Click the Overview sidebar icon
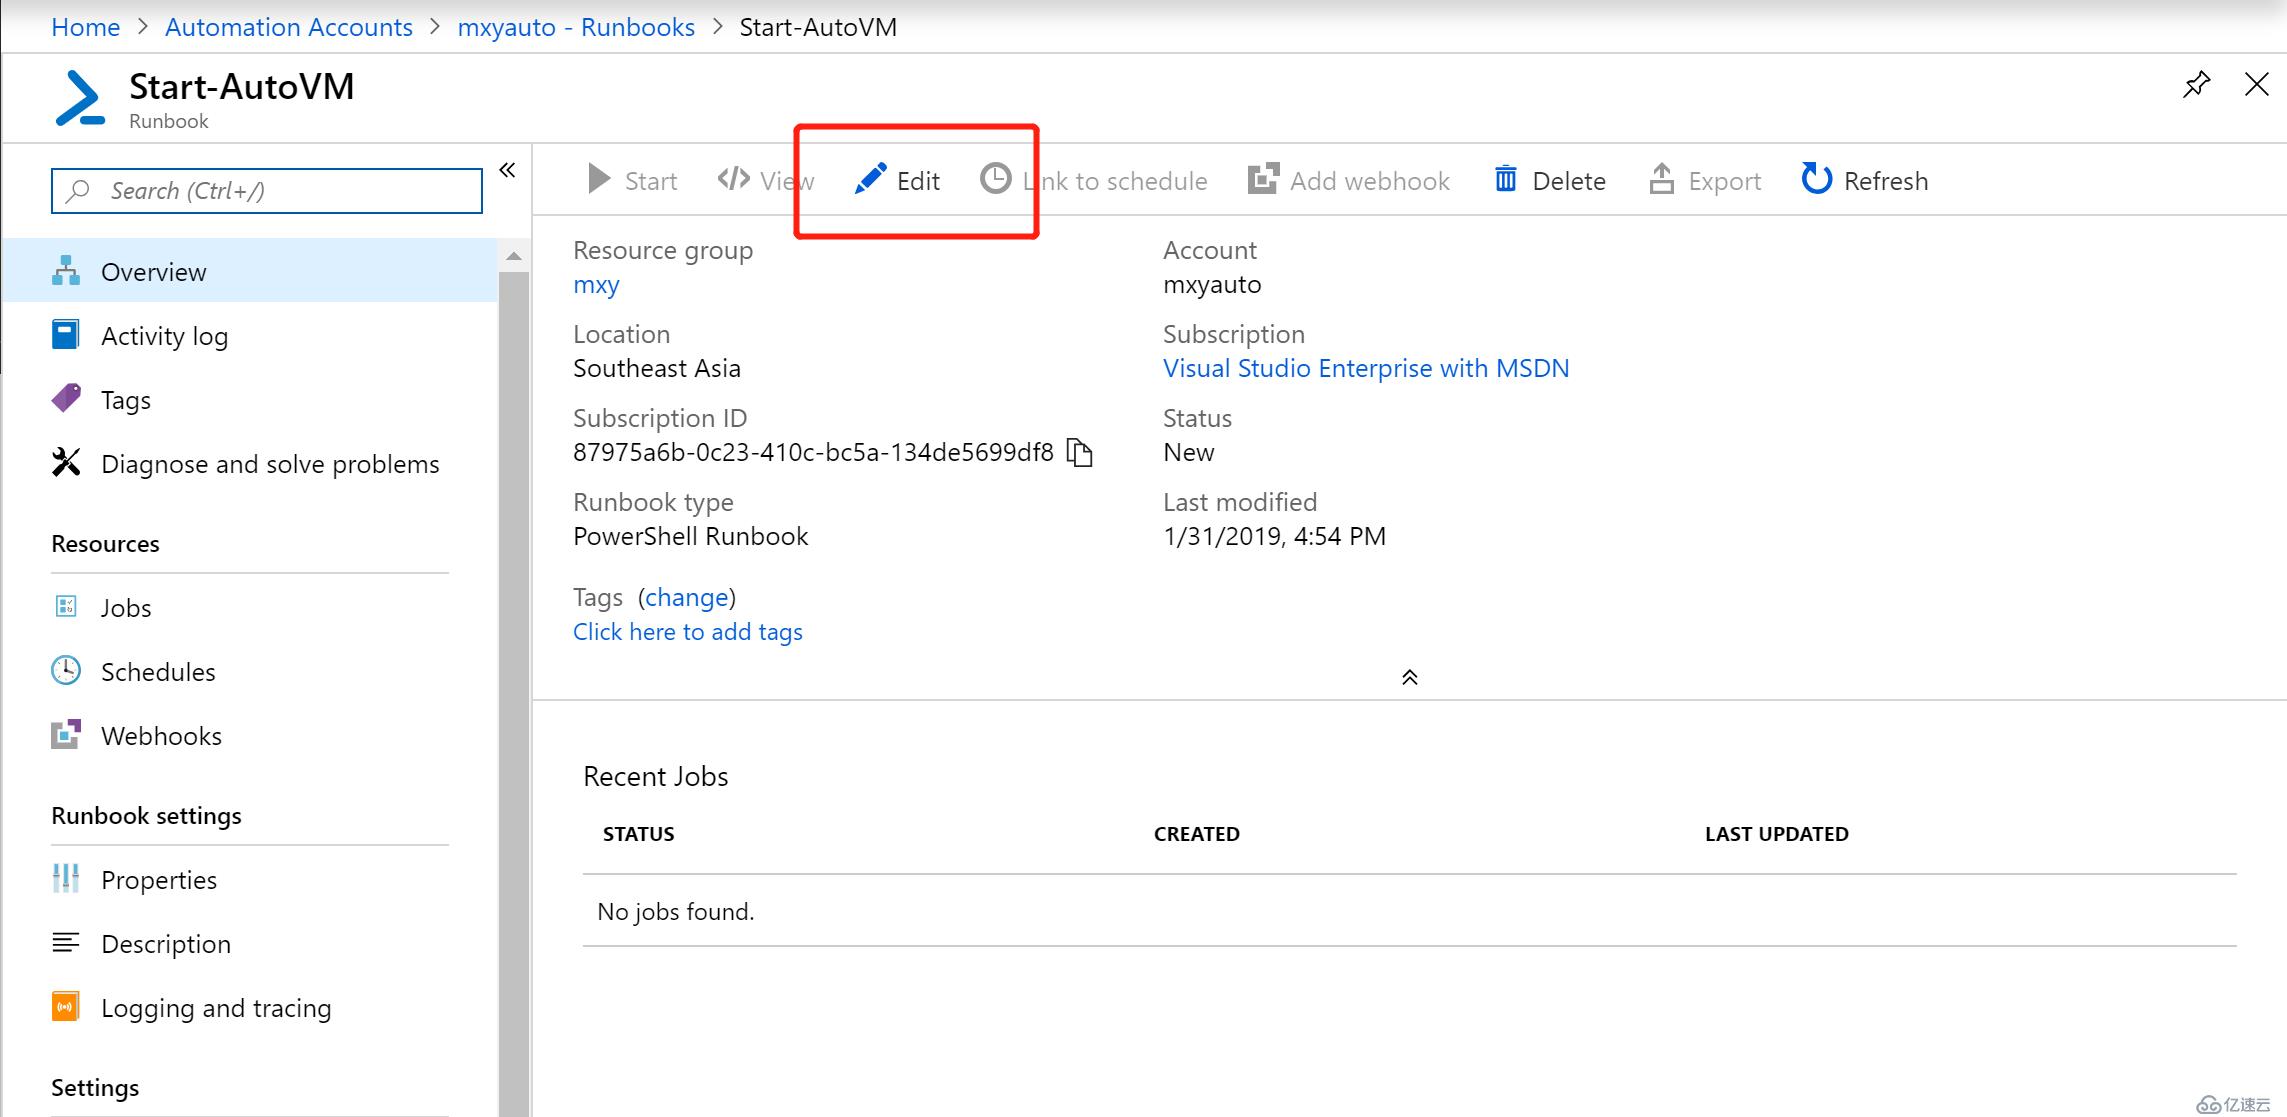The image size is (2287, 1117). tap(66, 271)
